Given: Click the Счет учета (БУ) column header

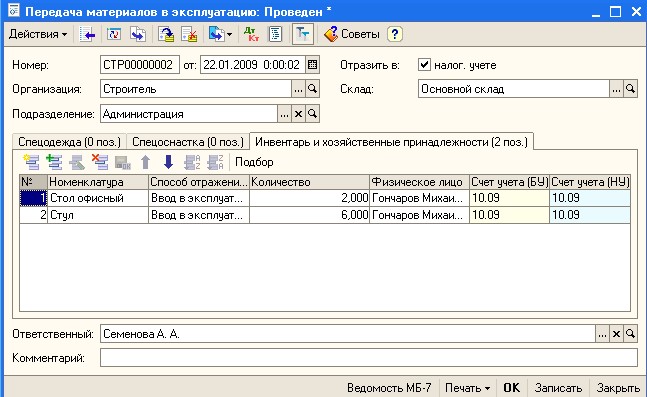Looking at the screenshot, I should [509, 182].
